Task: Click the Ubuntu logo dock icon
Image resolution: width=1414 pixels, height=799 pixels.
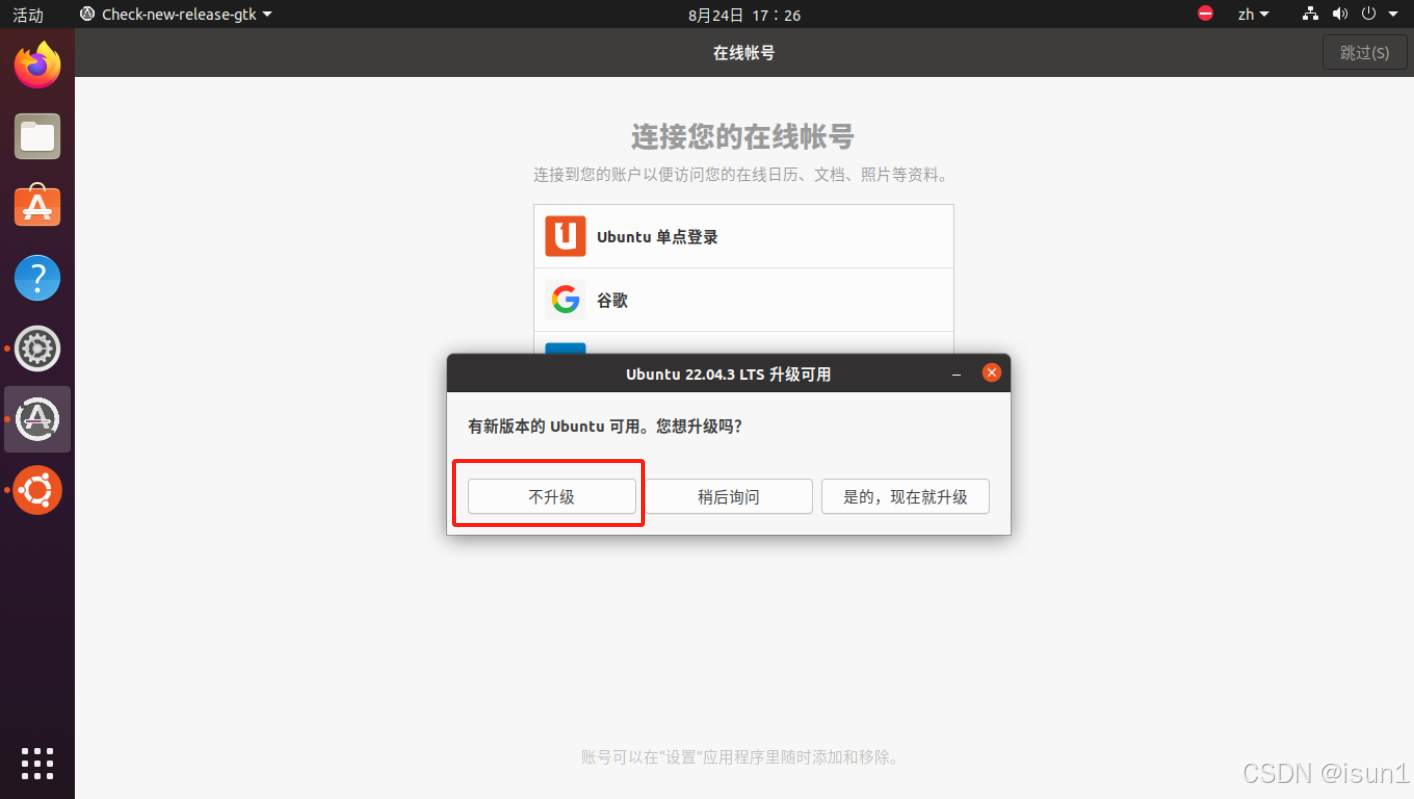Action: pos(37,490)
